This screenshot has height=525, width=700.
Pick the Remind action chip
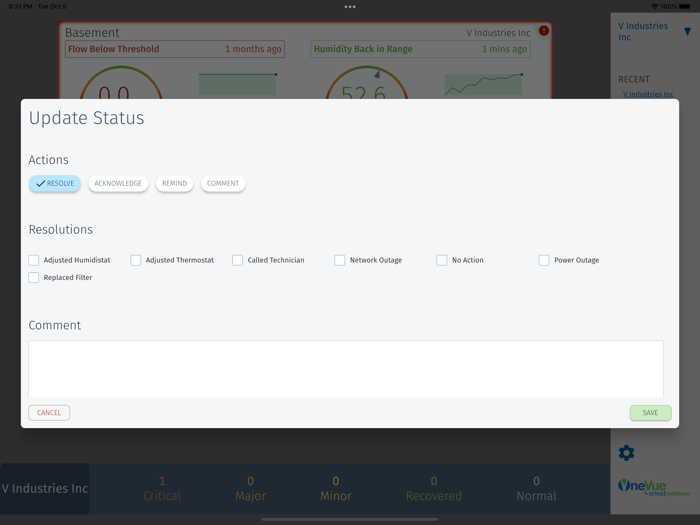coord(175,183)
